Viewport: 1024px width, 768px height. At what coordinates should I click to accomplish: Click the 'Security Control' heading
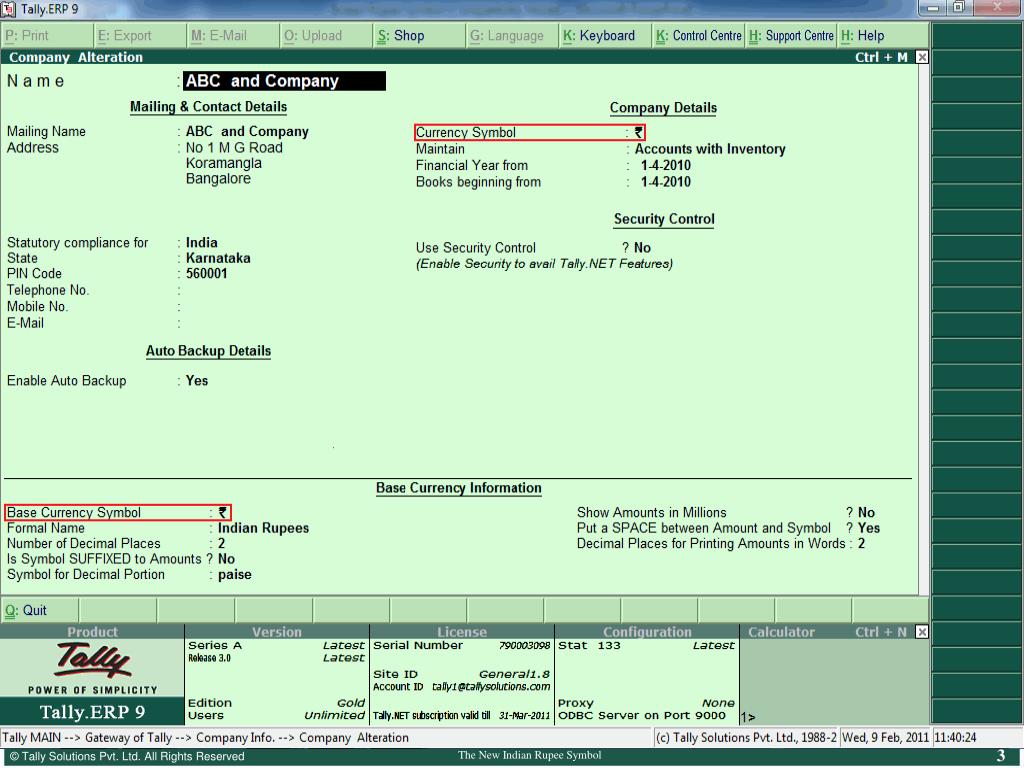tap(664, 219)
